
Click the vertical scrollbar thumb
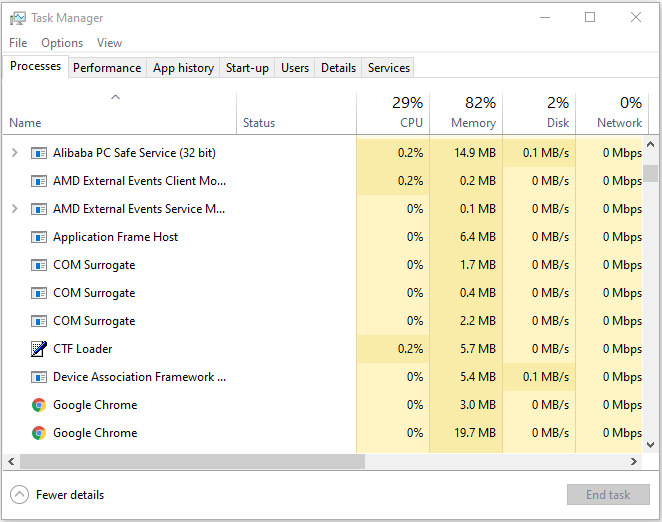651,173
